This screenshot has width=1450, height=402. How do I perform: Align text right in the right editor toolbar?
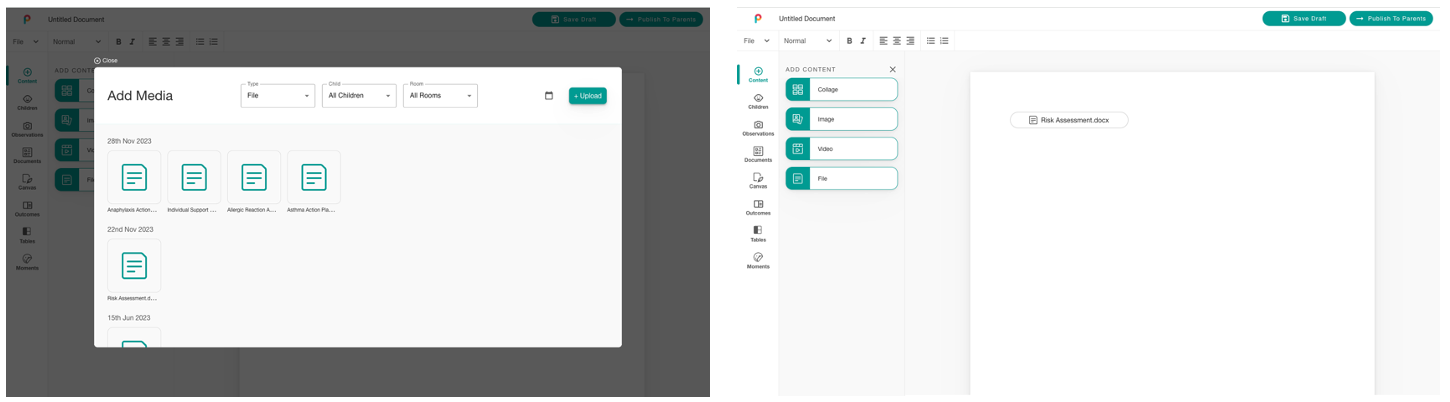pyautogui.click(x=910, y=41)
